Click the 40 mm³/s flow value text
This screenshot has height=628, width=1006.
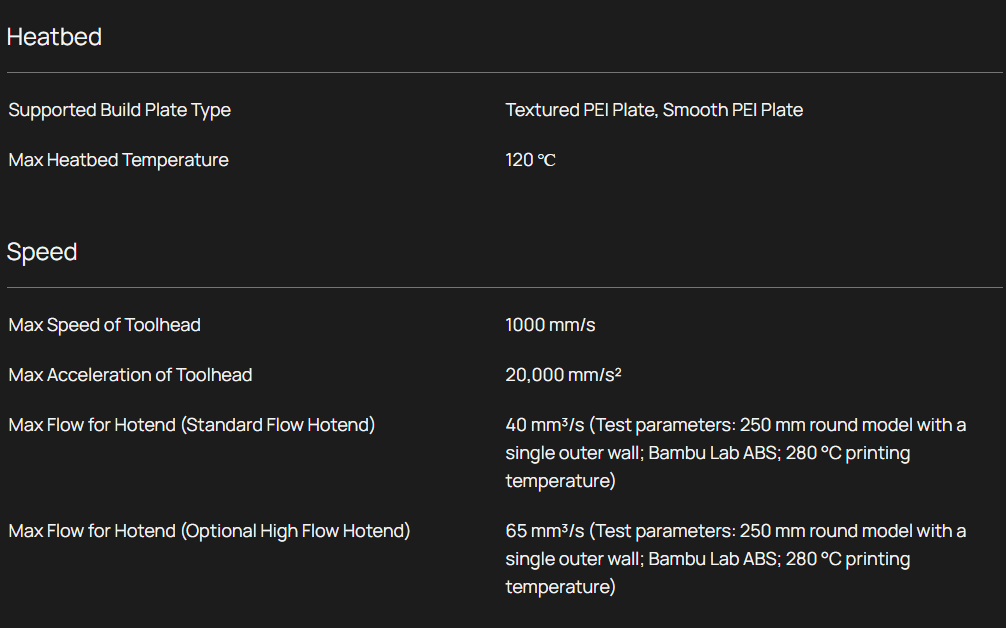pos(544,425)
